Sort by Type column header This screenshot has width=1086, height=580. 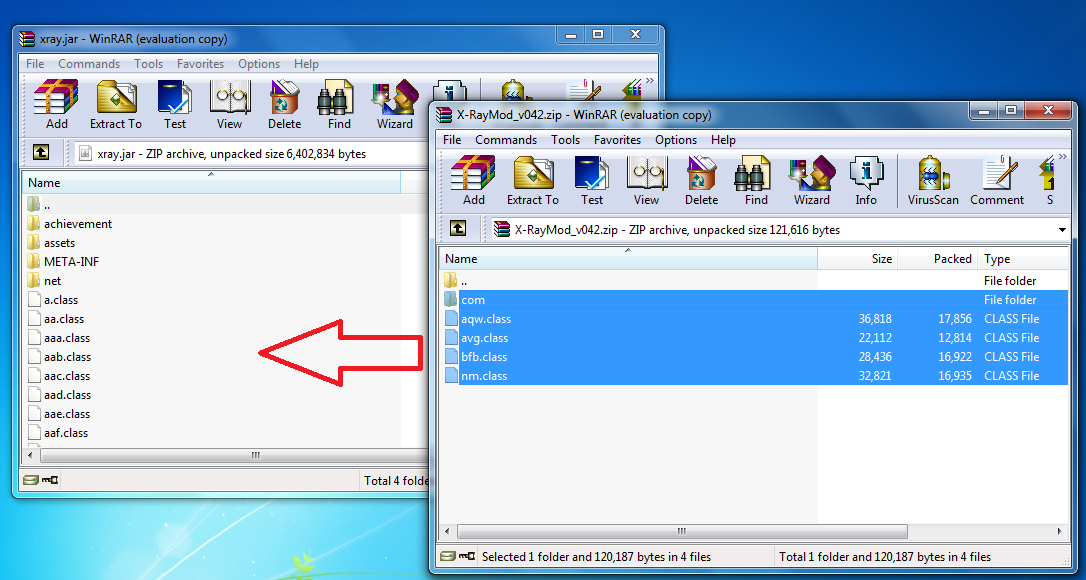[x=1023, y=258]
